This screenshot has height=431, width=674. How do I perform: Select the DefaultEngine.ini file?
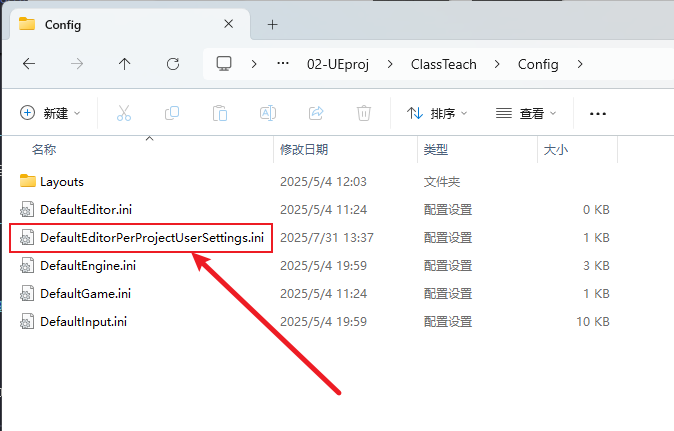pyautogui.click(x=87, y=266)
